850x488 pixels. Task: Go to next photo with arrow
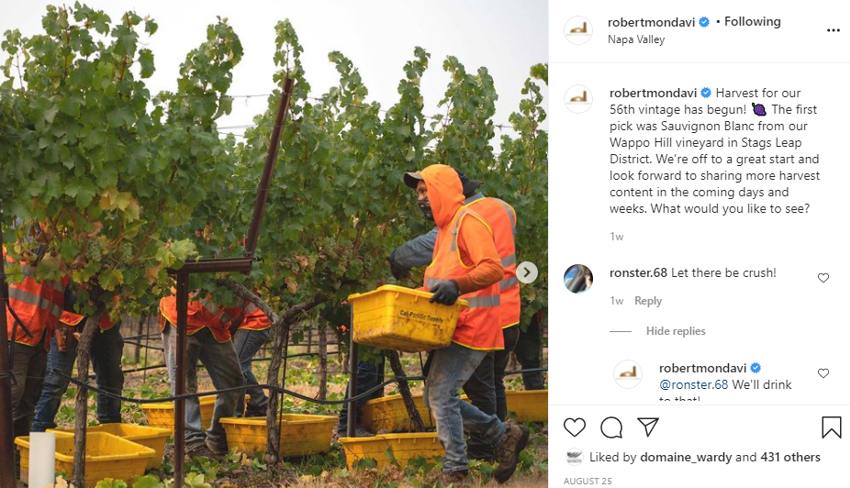click(527, 272)
